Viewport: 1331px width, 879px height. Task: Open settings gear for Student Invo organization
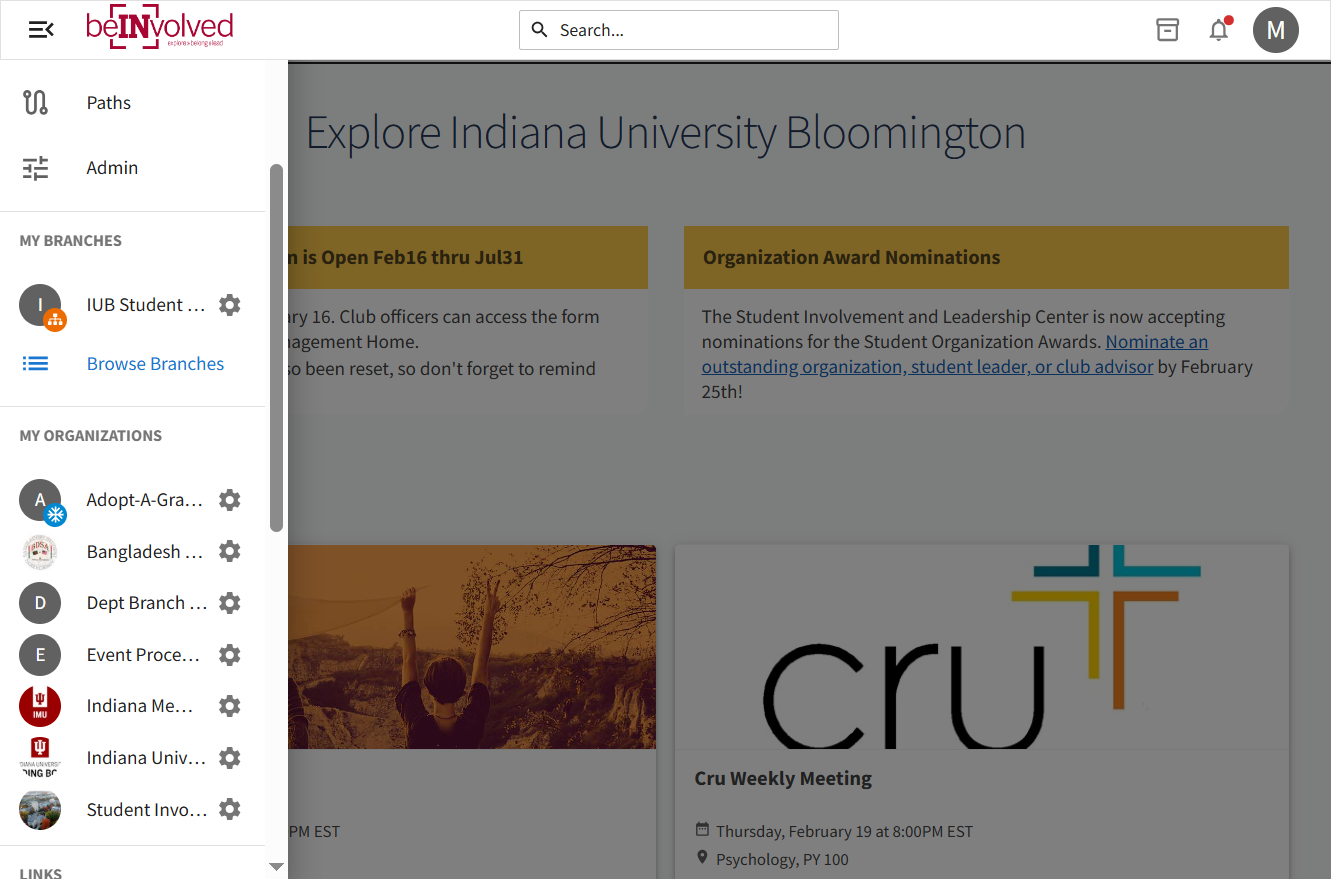[x=230, y=809]
